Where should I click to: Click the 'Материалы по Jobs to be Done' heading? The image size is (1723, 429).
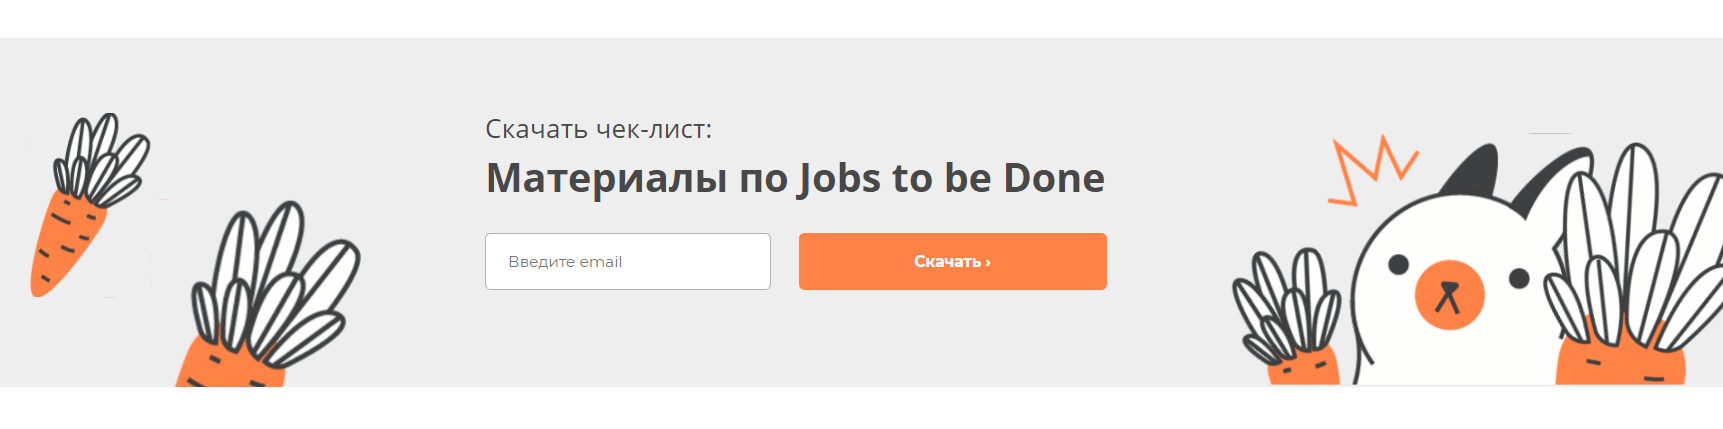click(795, 178)
